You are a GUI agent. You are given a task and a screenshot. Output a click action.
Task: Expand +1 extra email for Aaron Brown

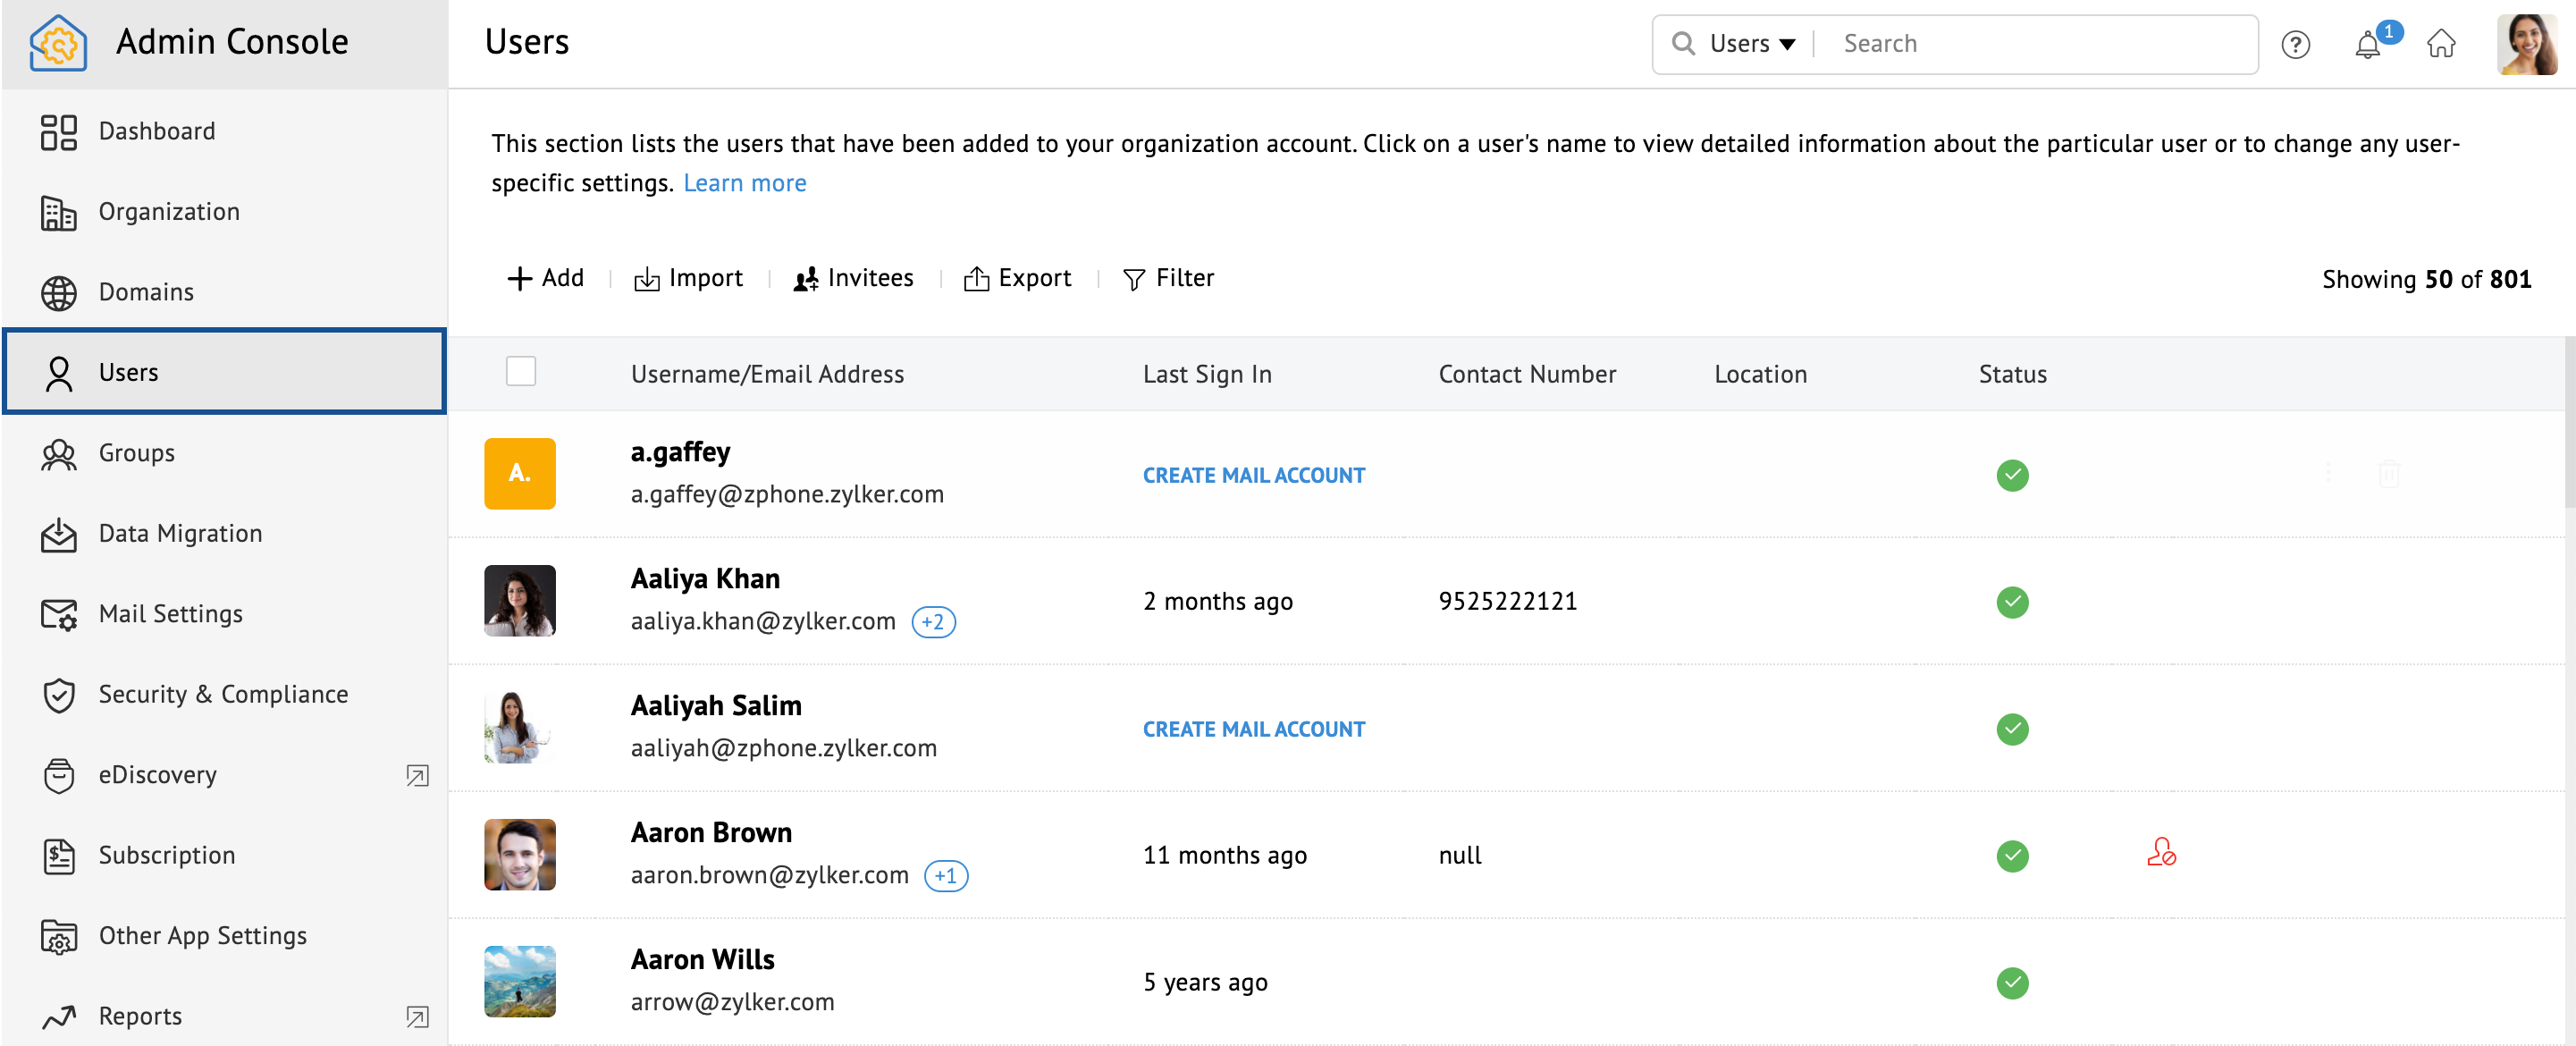tap(945, 876)
